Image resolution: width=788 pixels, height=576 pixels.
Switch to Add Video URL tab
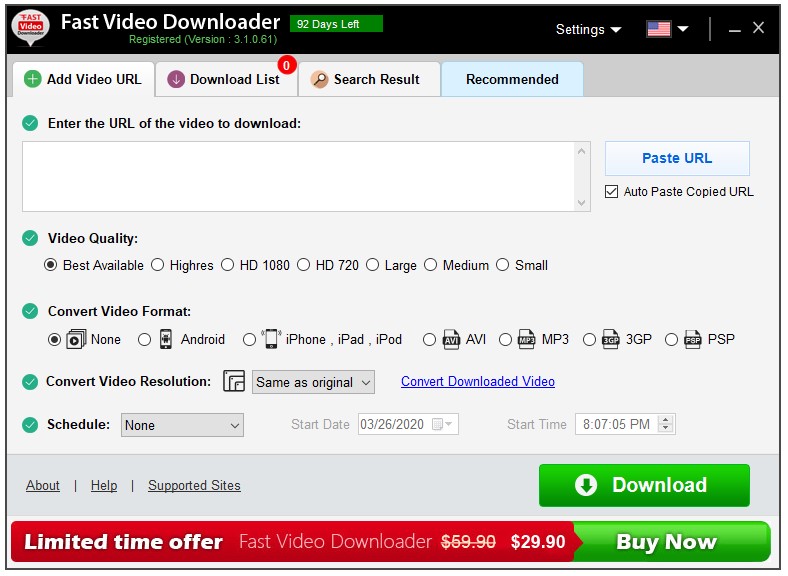84,79
